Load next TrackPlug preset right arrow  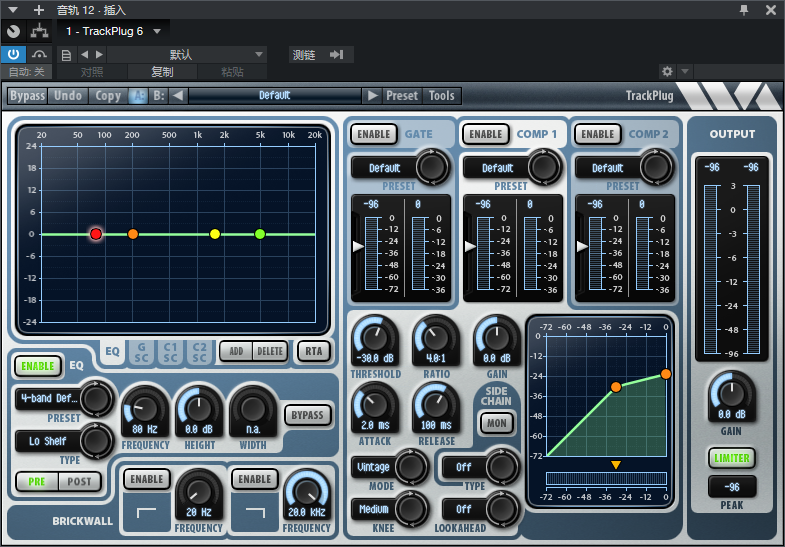(x=371, y=96)
